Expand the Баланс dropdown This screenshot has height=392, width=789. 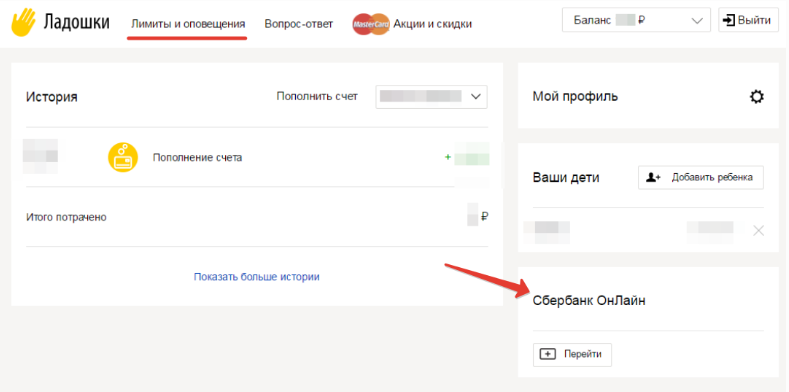point(636,21)
